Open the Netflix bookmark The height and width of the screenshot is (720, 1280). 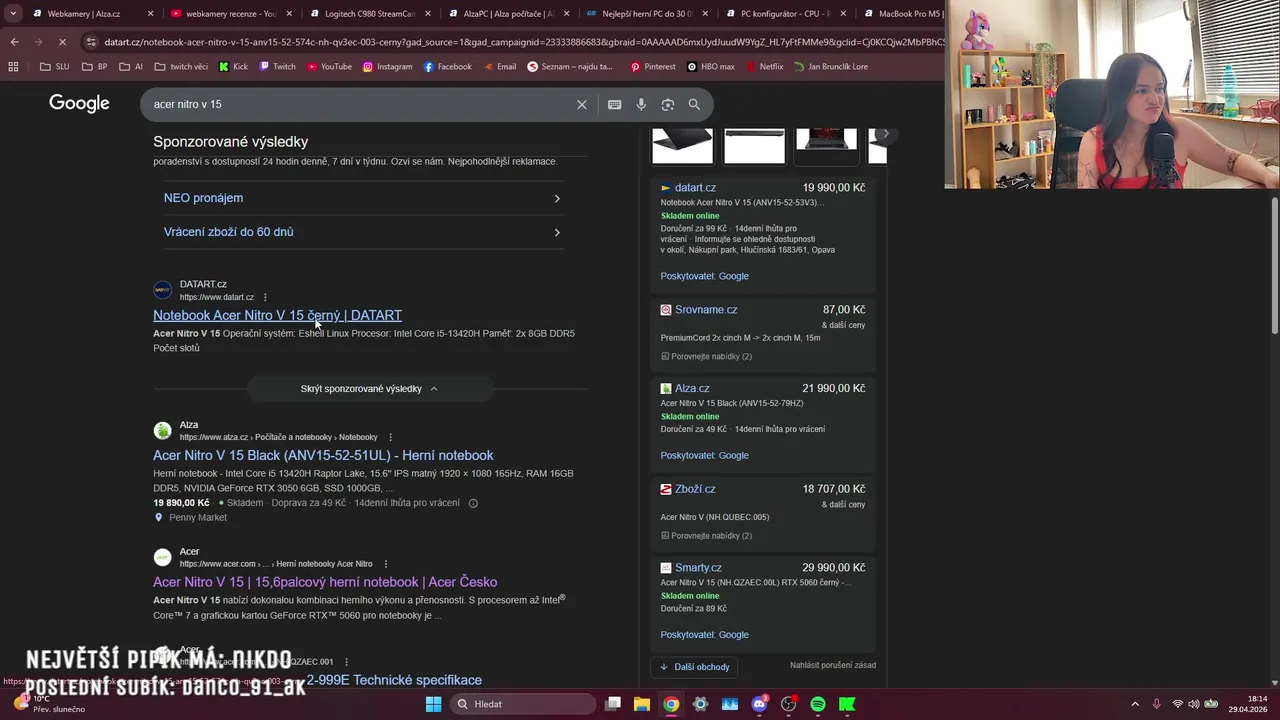pyautogui.click(x=764, y=67)
